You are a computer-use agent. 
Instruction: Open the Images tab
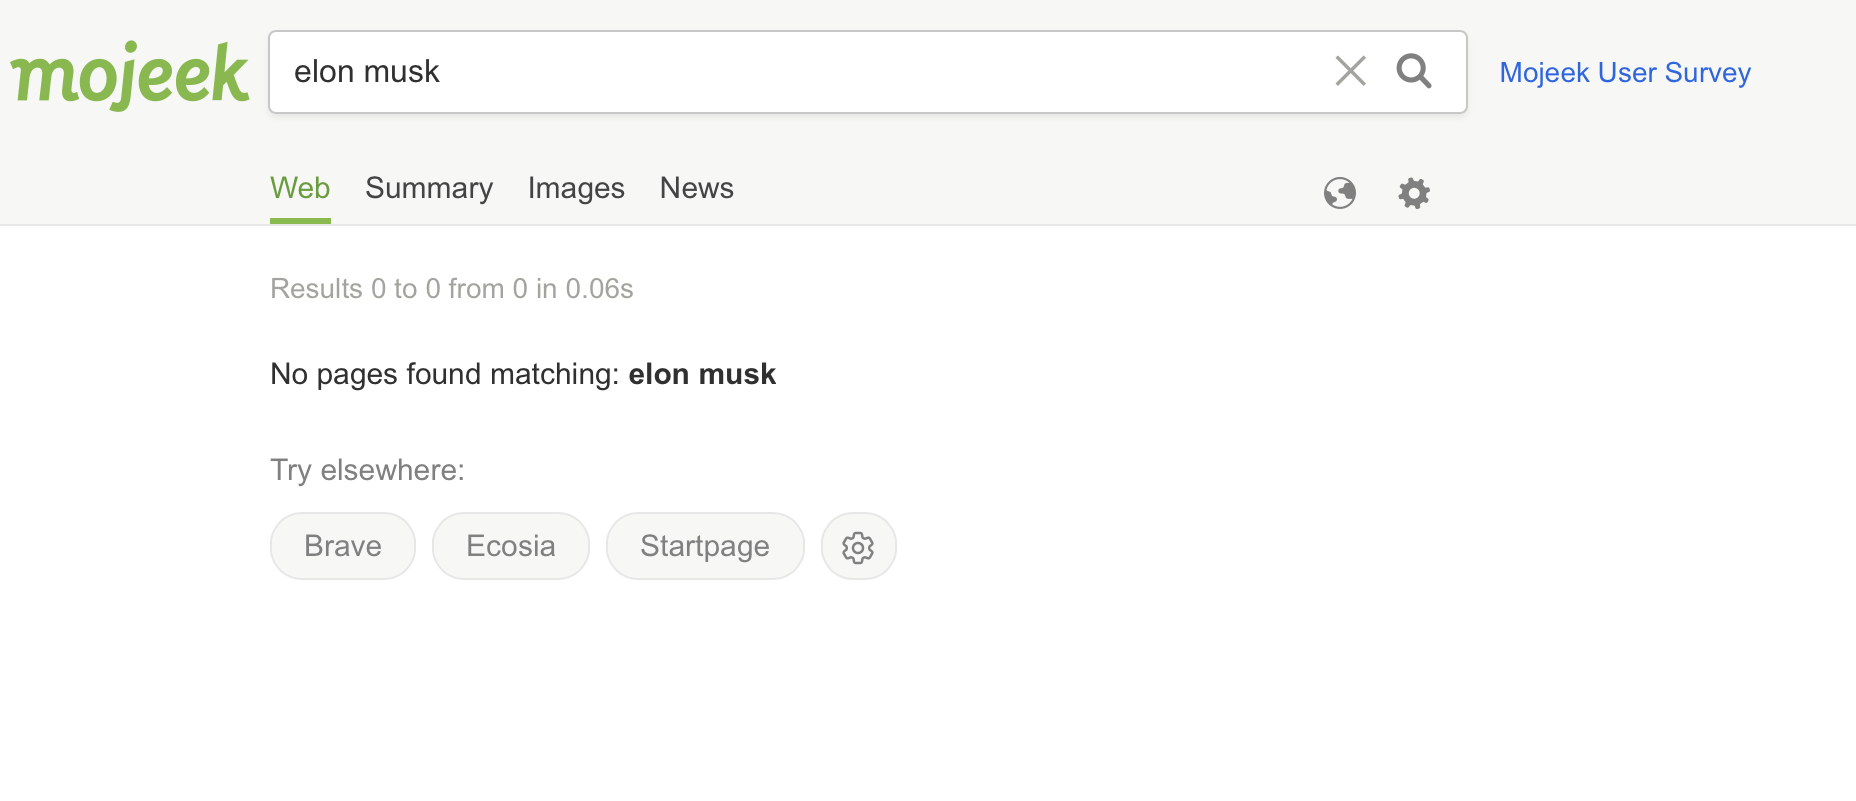point(576,188)
